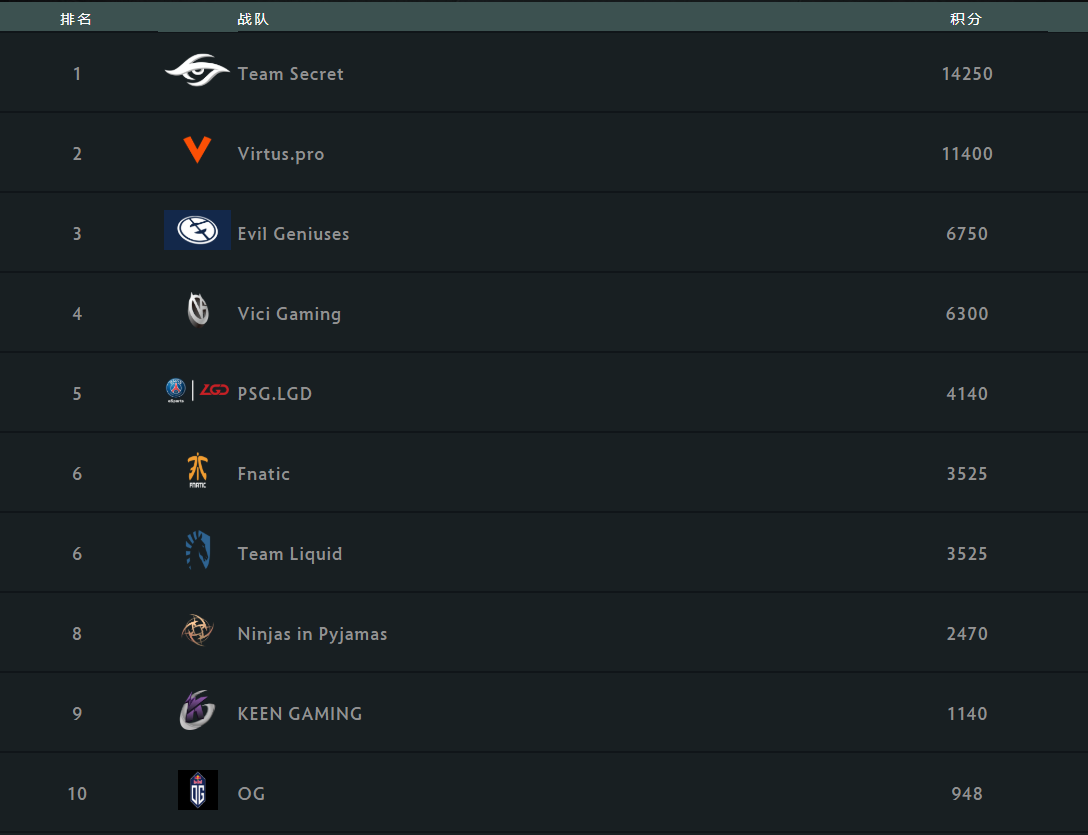Viewport: 1088px width, 835px height.
Task: Click the blue Team Liquid horse logo
Action: (x=198, y=550)
